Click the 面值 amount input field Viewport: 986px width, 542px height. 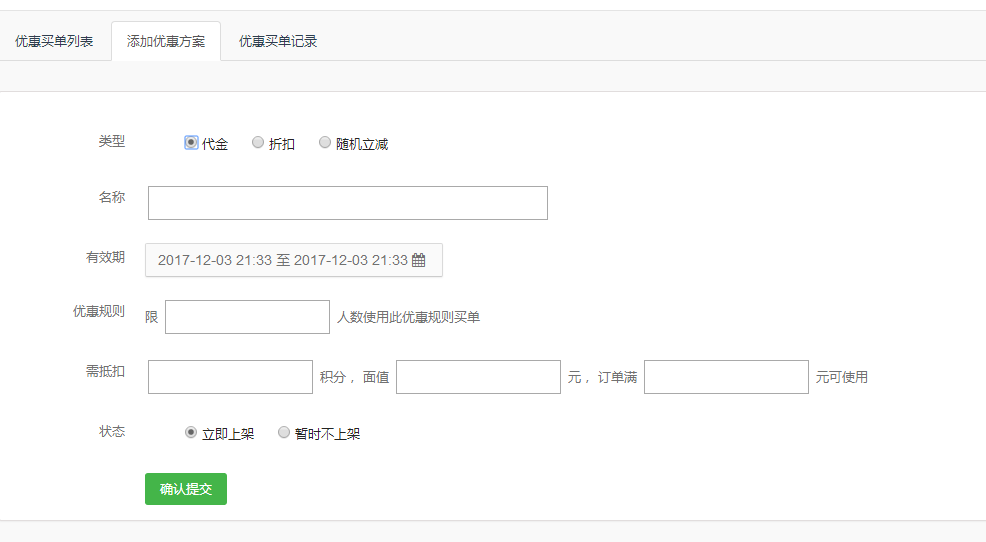[478, 377]
